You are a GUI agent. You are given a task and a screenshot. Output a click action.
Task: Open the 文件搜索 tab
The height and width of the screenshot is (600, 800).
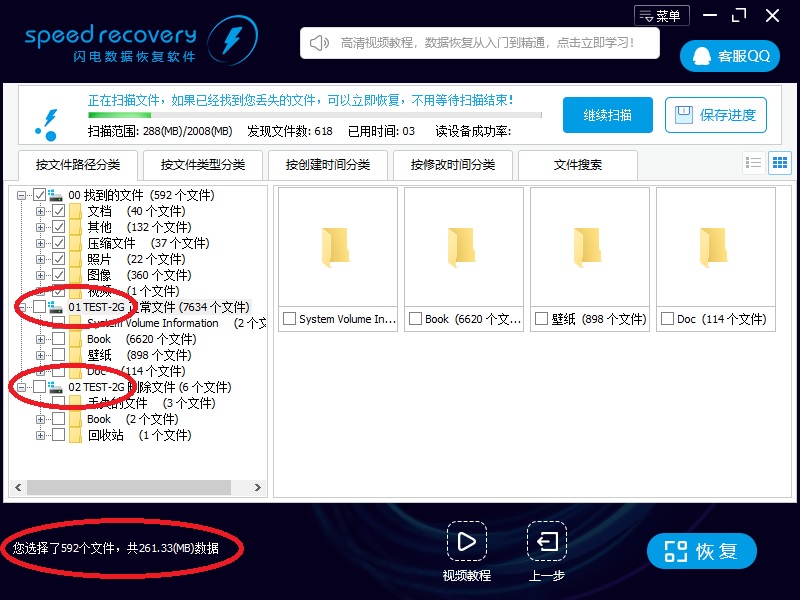[578, 165]
